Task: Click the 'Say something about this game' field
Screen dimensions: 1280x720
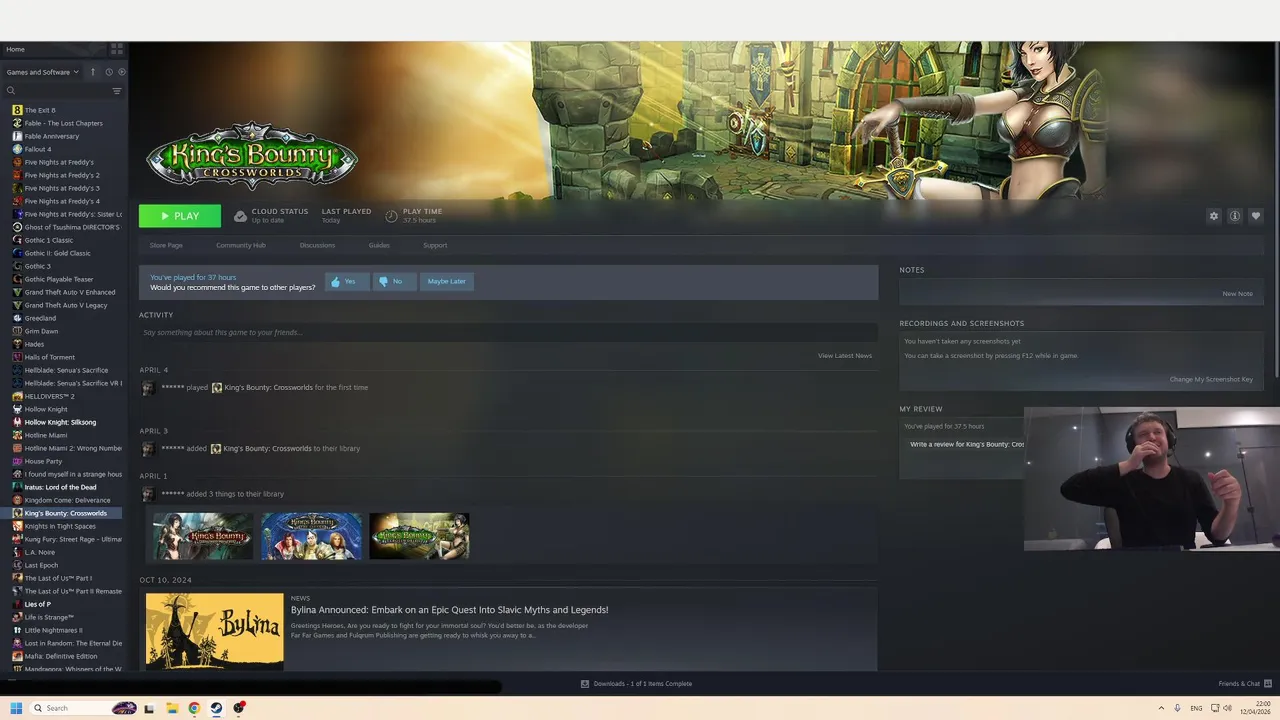Action: tap(508, 332)
